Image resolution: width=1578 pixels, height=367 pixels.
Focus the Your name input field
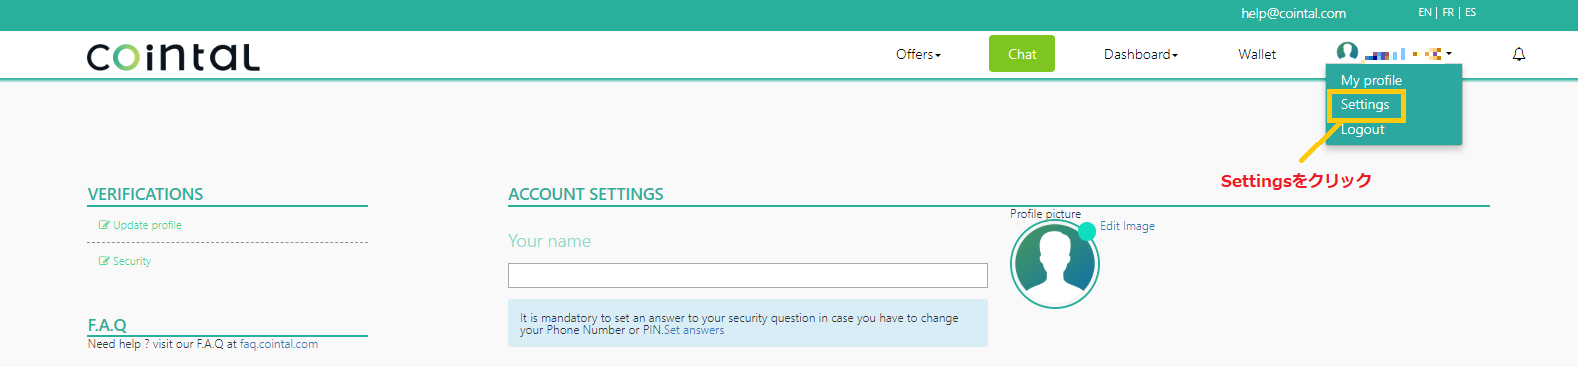[x=748, y=275]
